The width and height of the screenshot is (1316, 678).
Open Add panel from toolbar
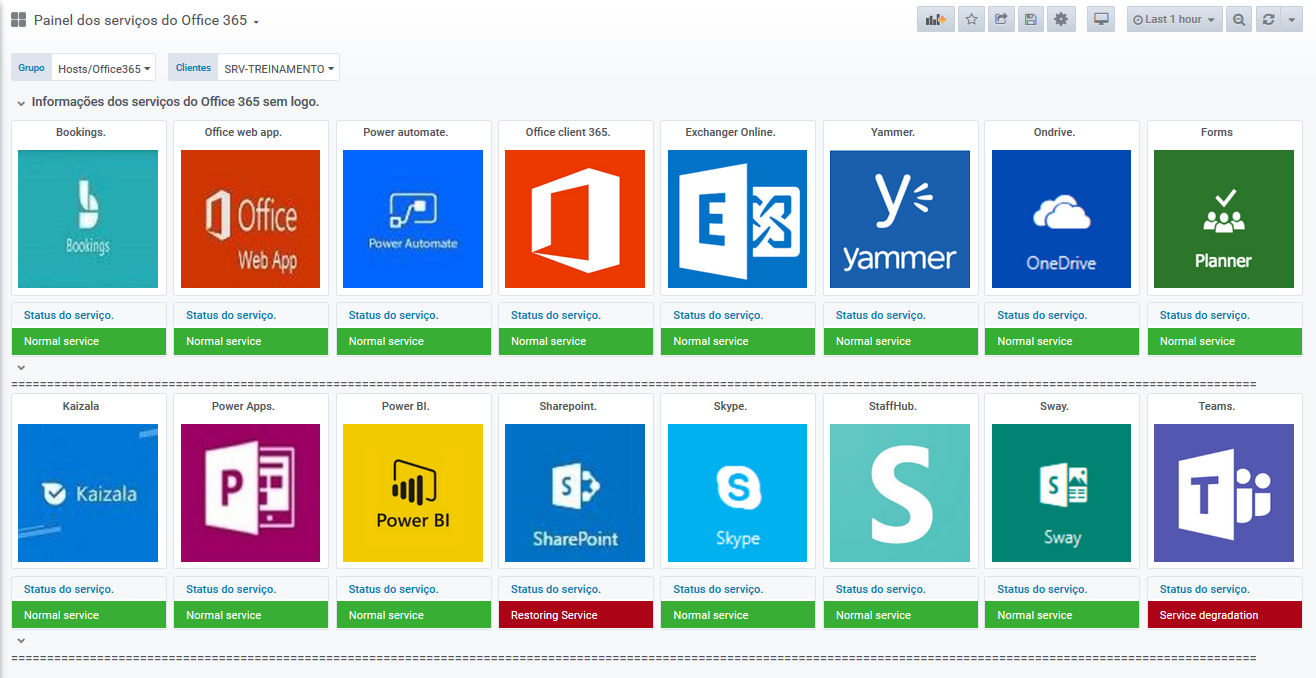(936, 19)
